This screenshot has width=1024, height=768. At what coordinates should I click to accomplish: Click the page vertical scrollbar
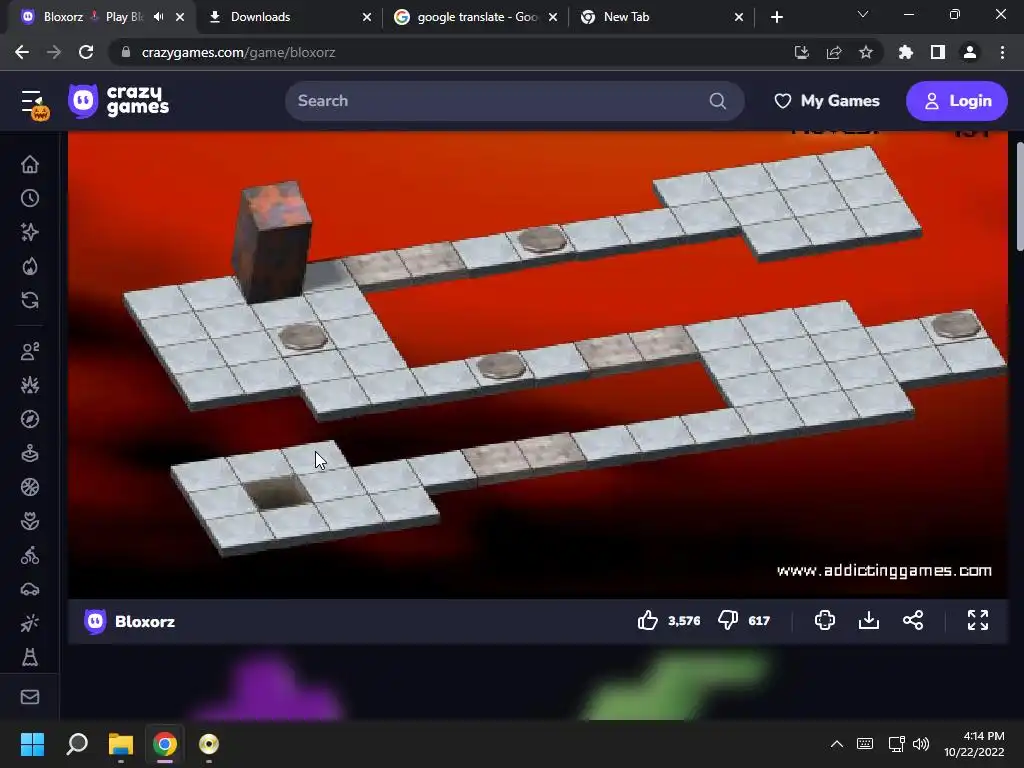tap(1019, 196)
